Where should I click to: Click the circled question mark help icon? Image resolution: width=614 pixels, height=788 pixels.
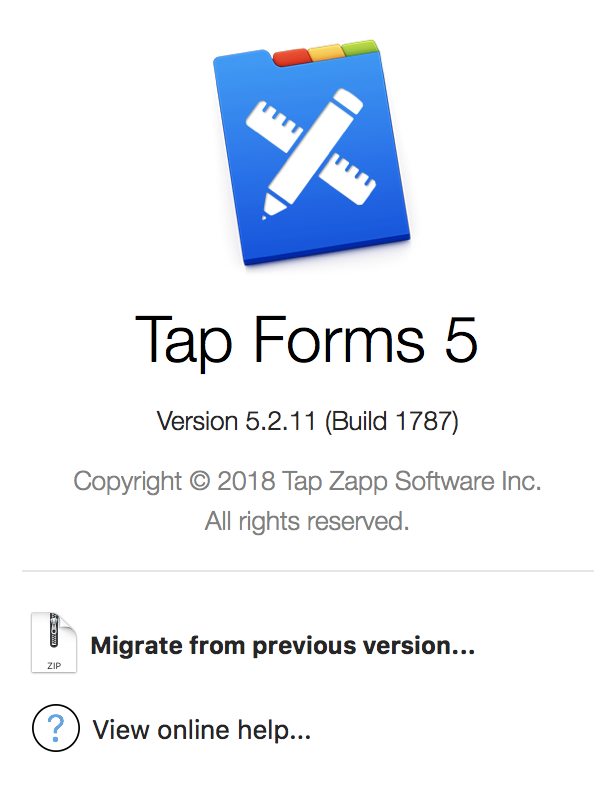coord(54,729)
